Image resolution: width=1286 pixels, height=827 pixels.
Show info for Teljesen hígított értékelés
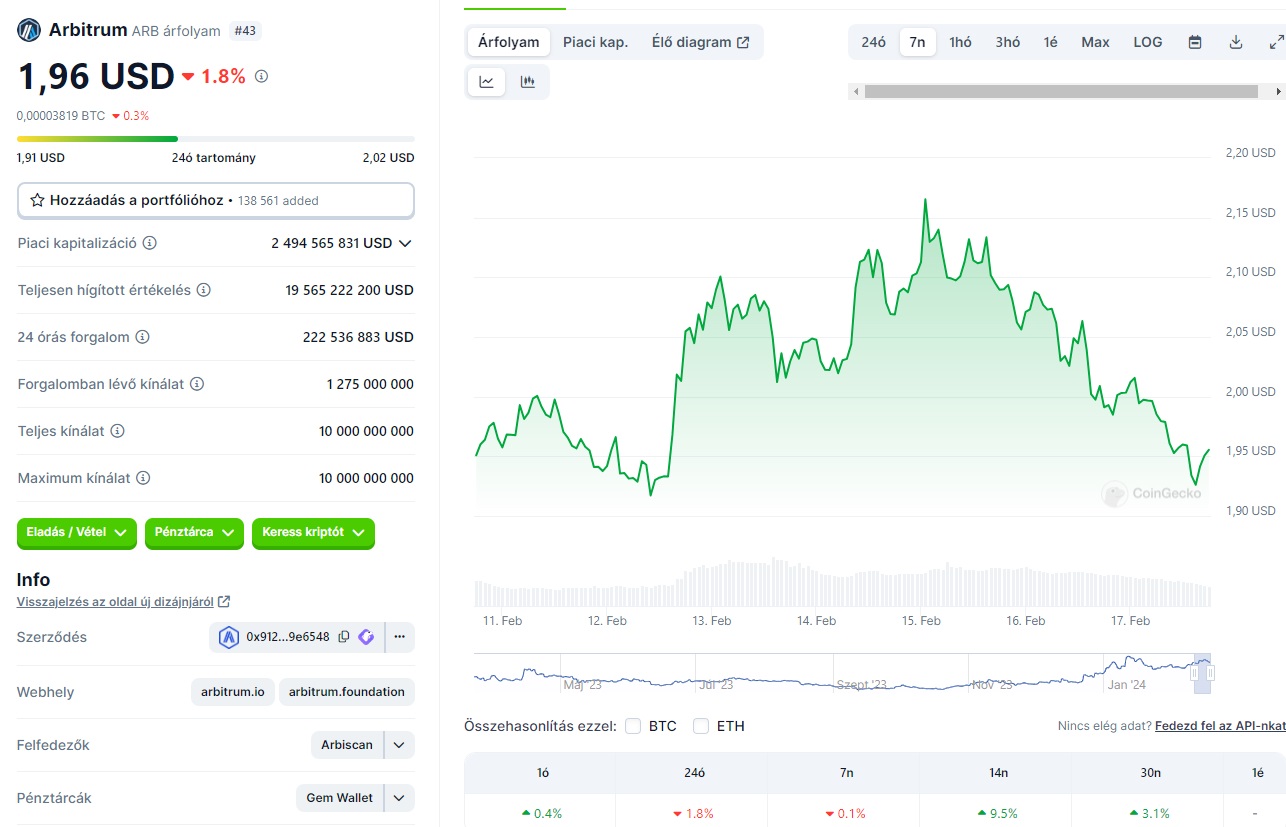point(203,290)
